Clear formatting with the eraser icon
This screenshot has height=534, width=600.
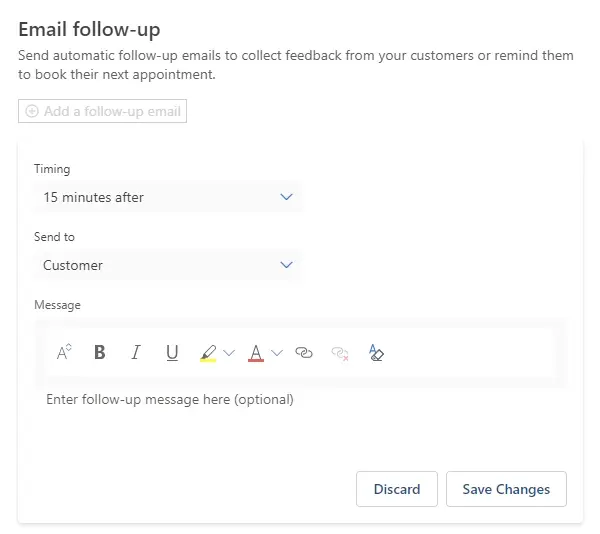click(376, 352)
